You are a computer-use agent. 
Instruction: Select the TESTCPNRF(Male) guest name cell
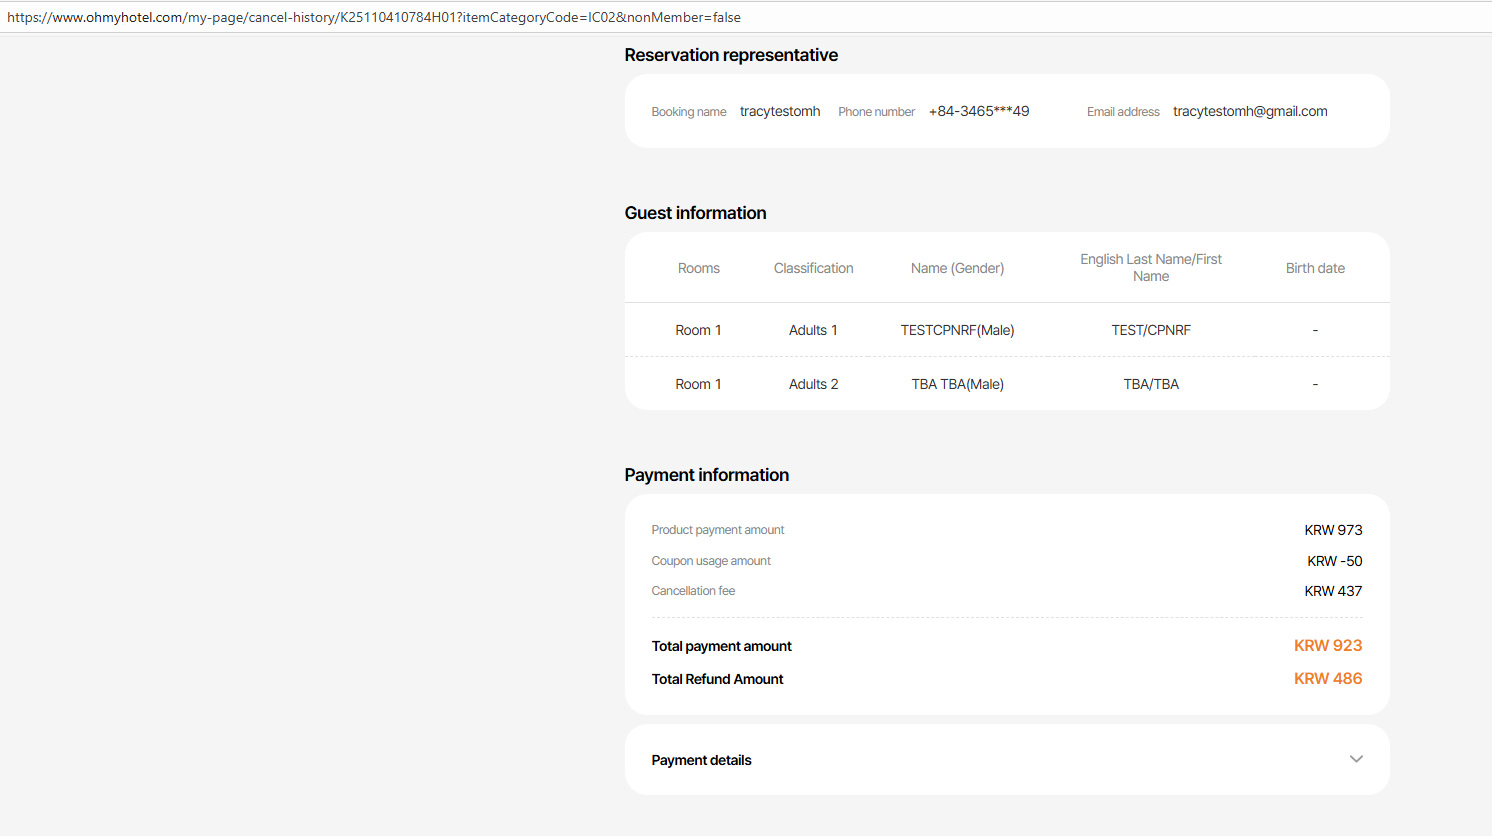click(957, 330)
